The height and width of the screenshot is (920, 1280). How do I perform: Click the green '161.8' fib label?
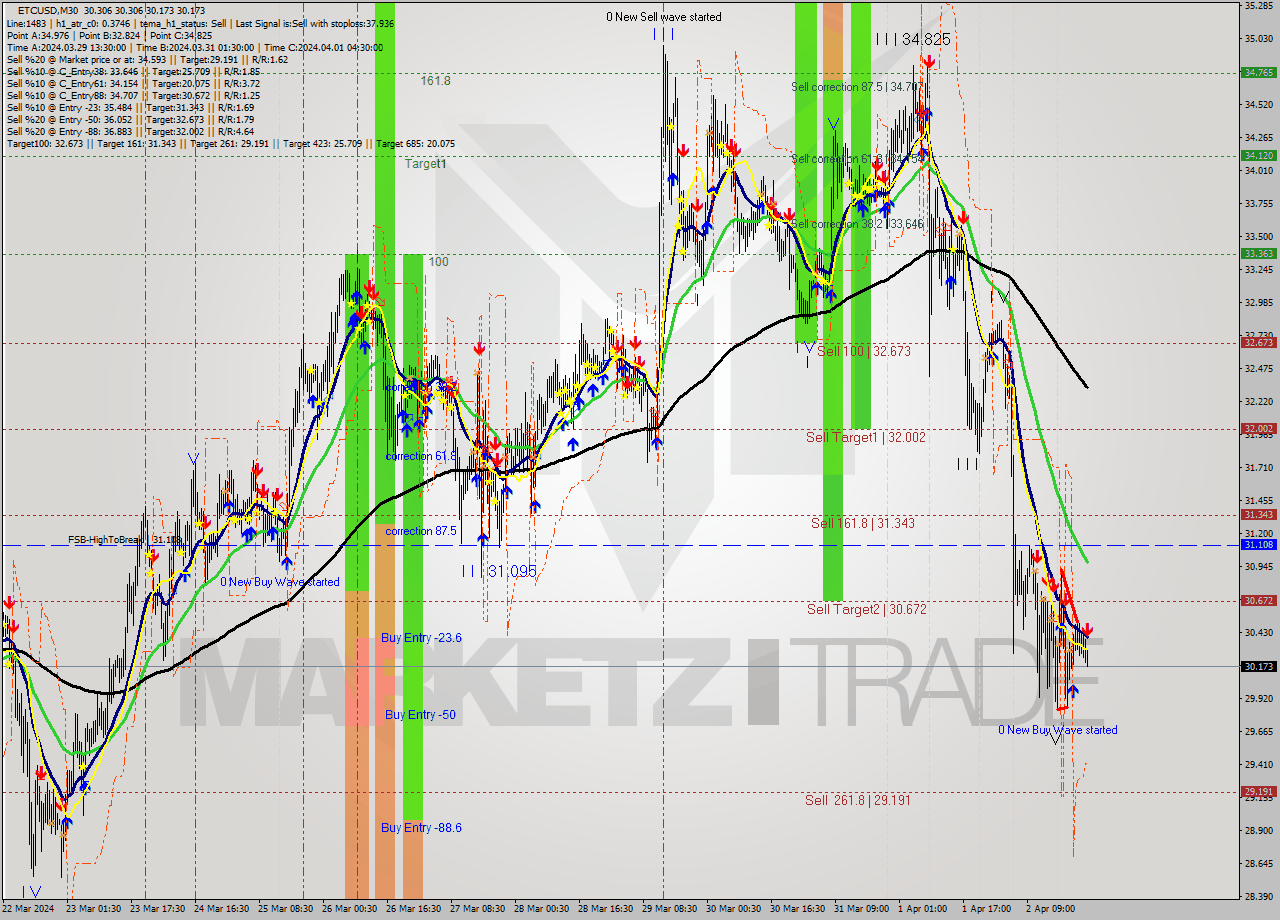[x=435, y=80]
